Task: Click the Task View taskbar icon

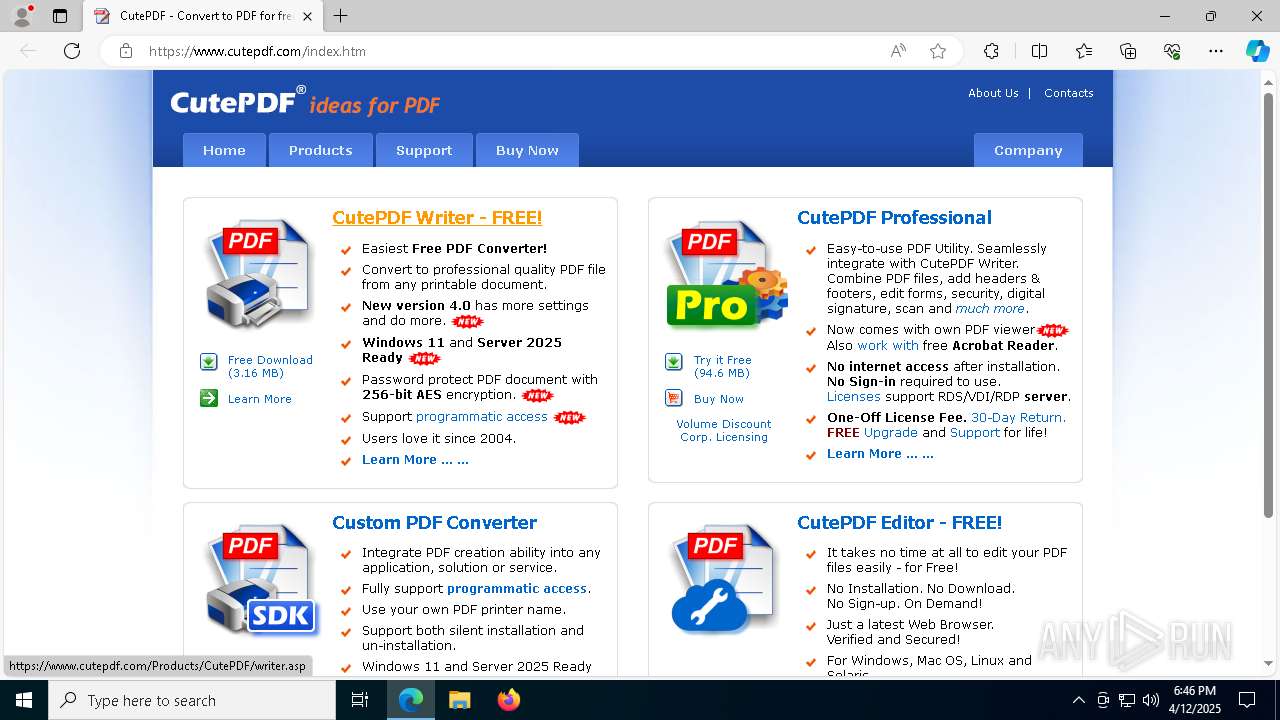Action: click(x=360, y=700)
